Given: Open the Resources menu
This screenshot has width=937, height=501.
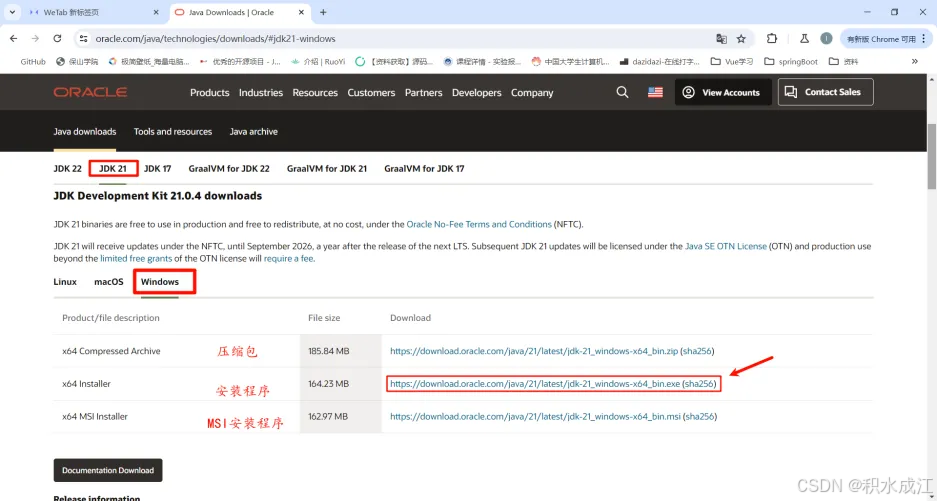Looking at the screenshot, I should click(315, 93).
